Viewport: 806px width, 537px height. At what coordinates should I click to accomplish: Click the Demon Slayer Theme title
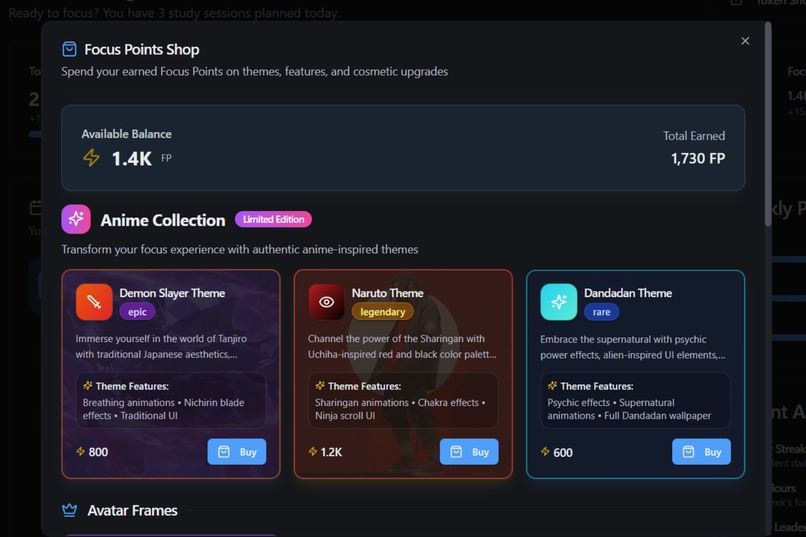pyautogui.click(x=172, y=293)
